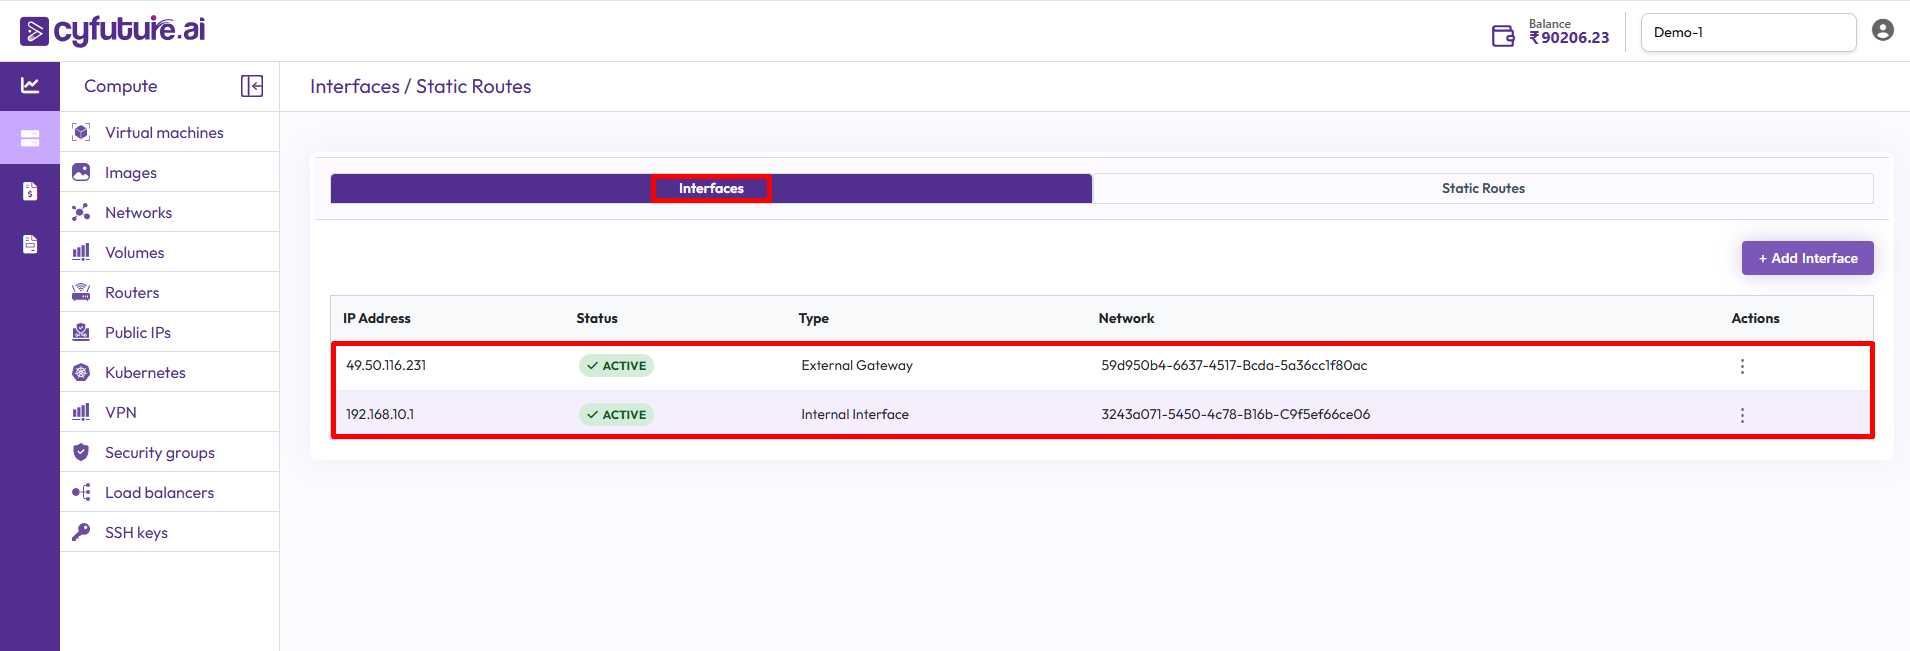Switch to the Static Routes tab
This screenshot has width=1910, height=651.
coord(1482,188)
